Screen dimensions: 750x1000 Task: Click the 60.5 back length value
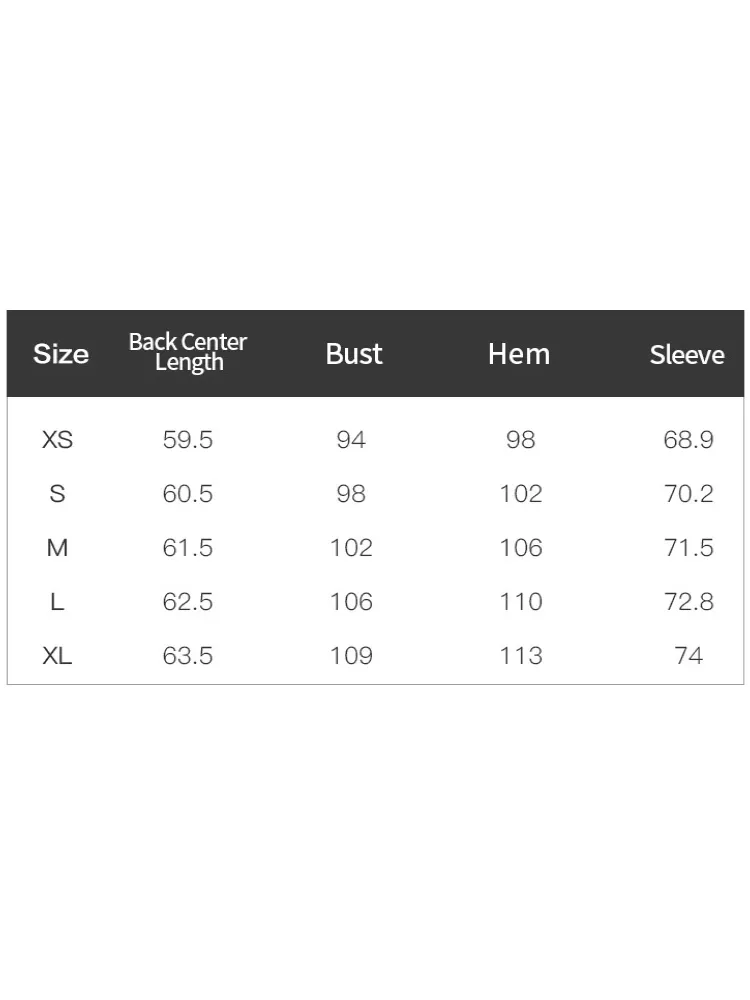188,494
